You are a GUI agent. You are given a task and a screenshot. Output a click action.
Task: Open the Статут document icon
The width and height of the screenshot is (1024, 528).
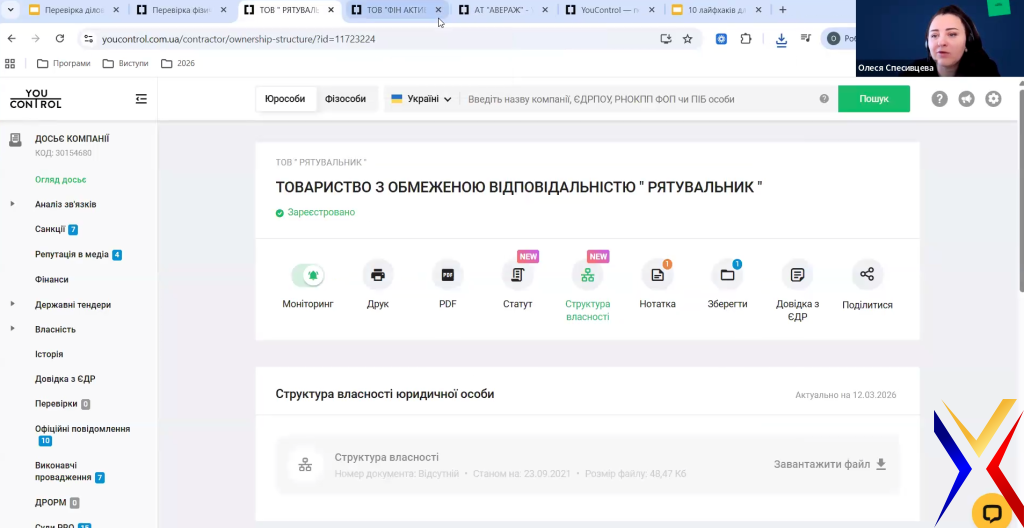coord(517,275)
